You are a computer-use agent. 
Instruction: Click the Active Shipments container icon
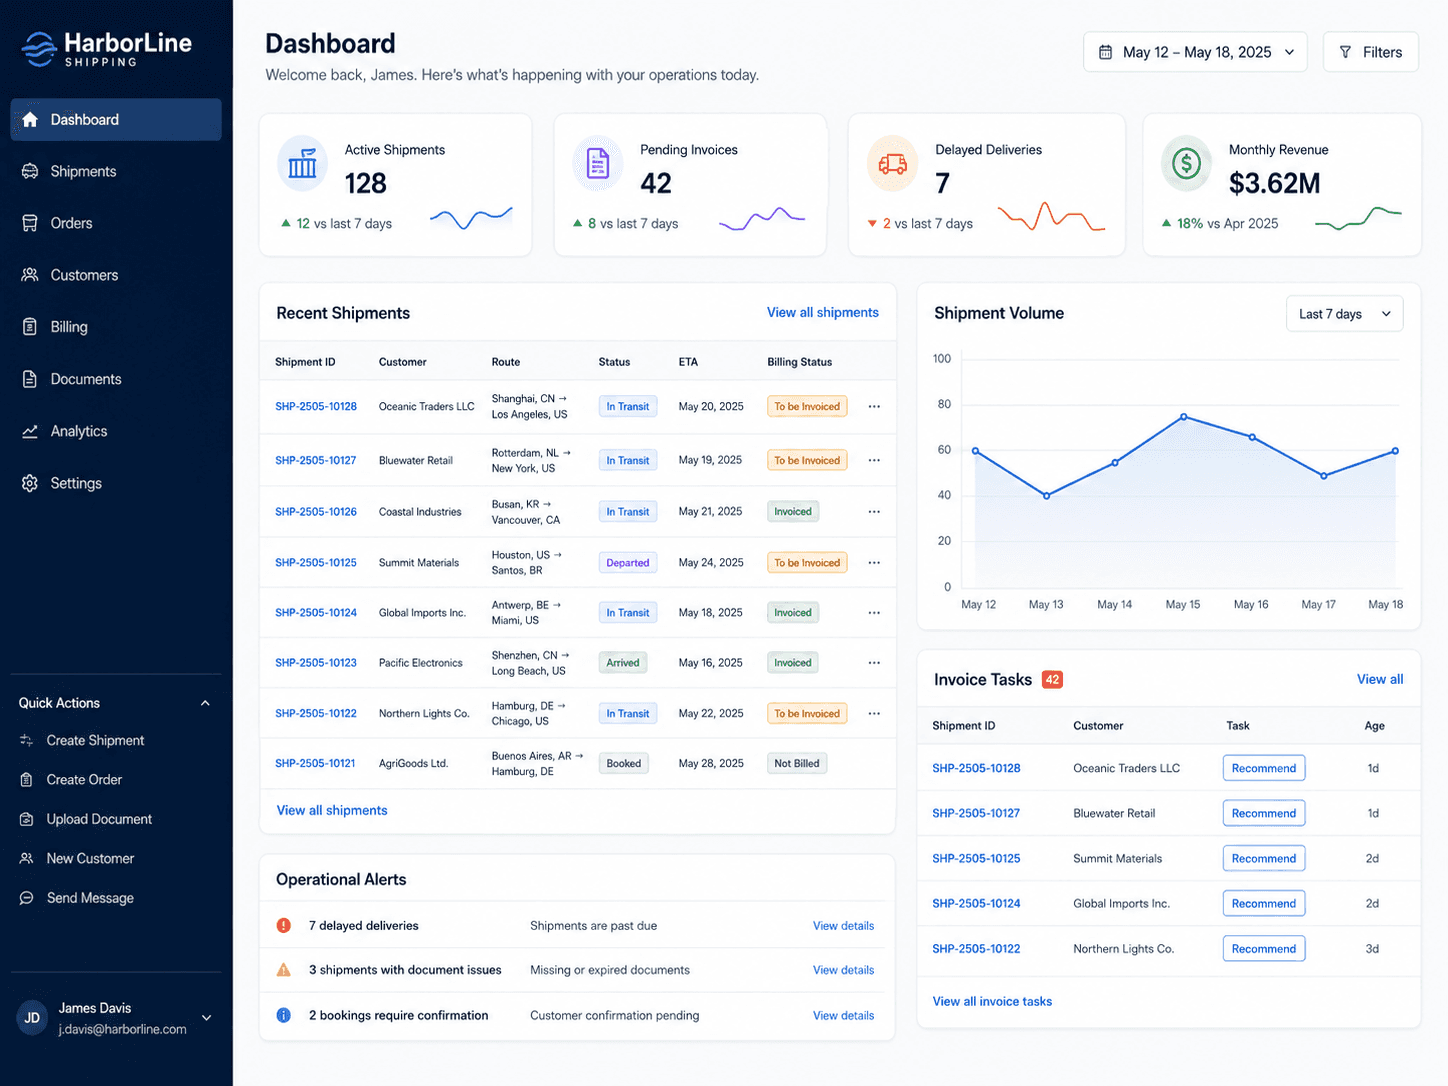(x=302, y=163)
